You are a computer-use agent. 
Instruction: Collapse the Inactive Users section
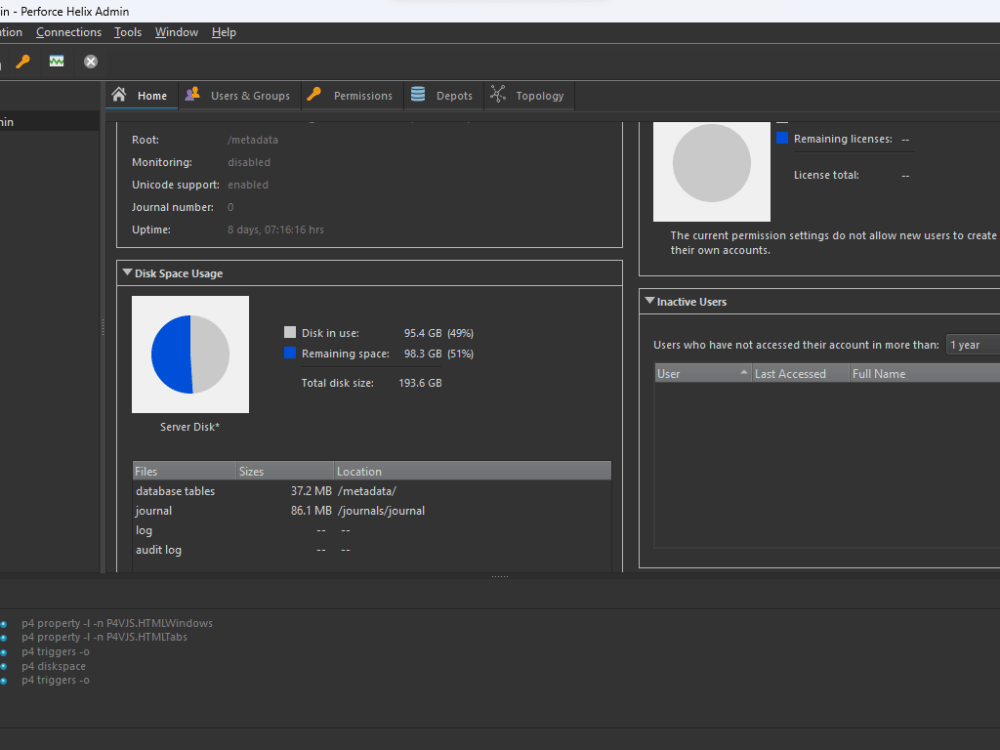coord(651,301)
